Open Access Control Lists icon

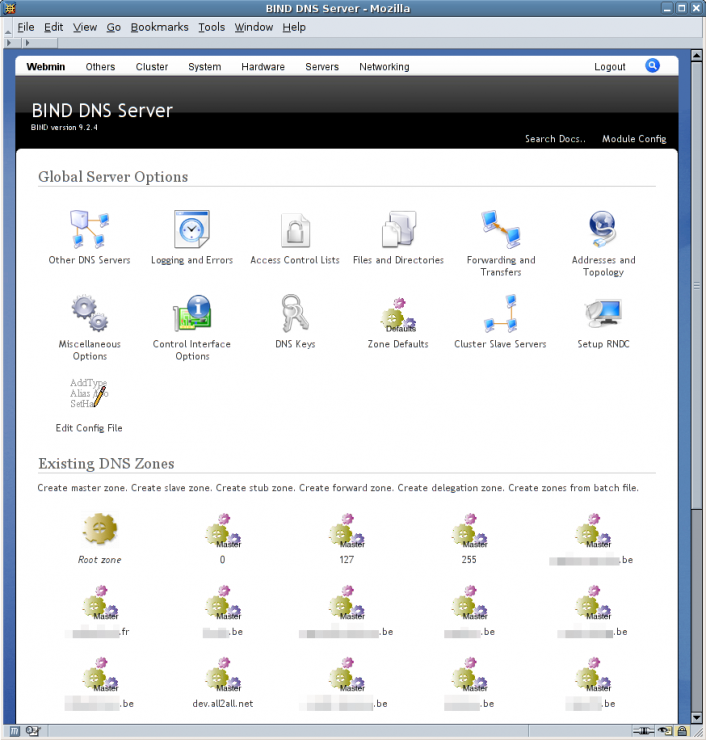[295, 230]
